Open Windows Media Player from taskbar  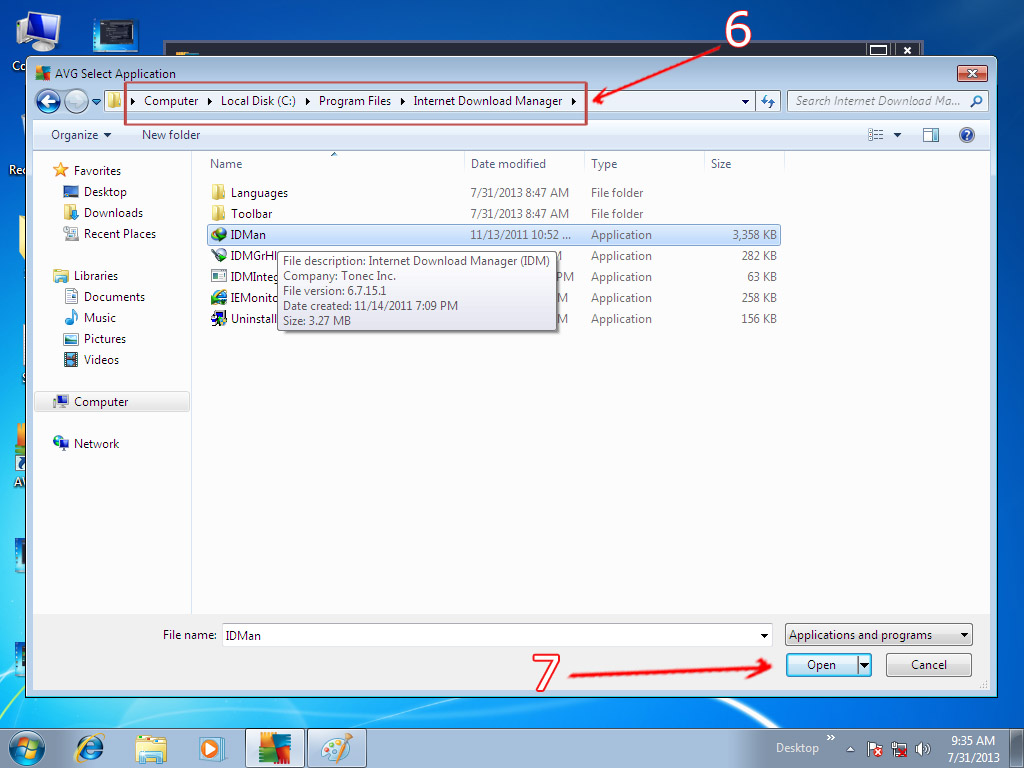(x=212, y=747)
